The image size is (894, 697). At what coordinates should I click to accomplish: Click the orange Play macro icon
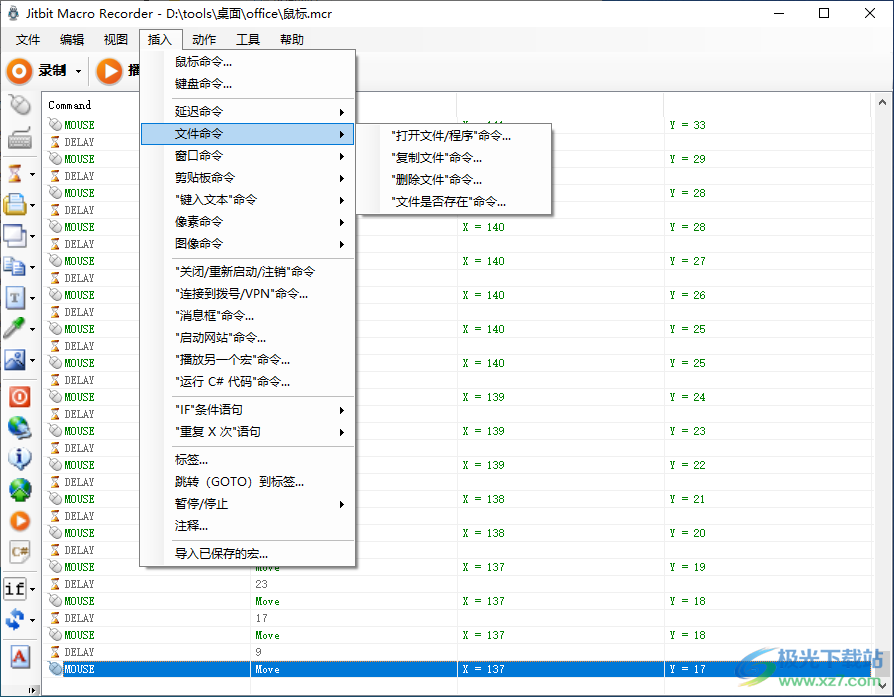click(109, 71)
